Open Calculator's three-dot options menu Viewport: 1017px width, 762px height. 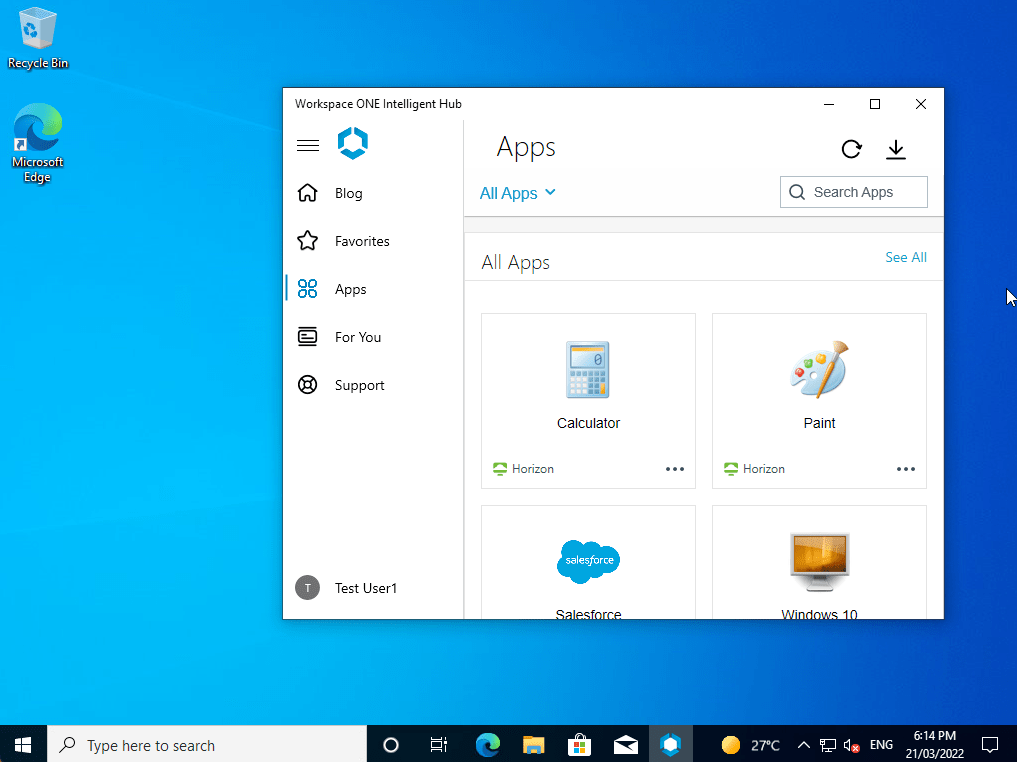click(675, 469)
